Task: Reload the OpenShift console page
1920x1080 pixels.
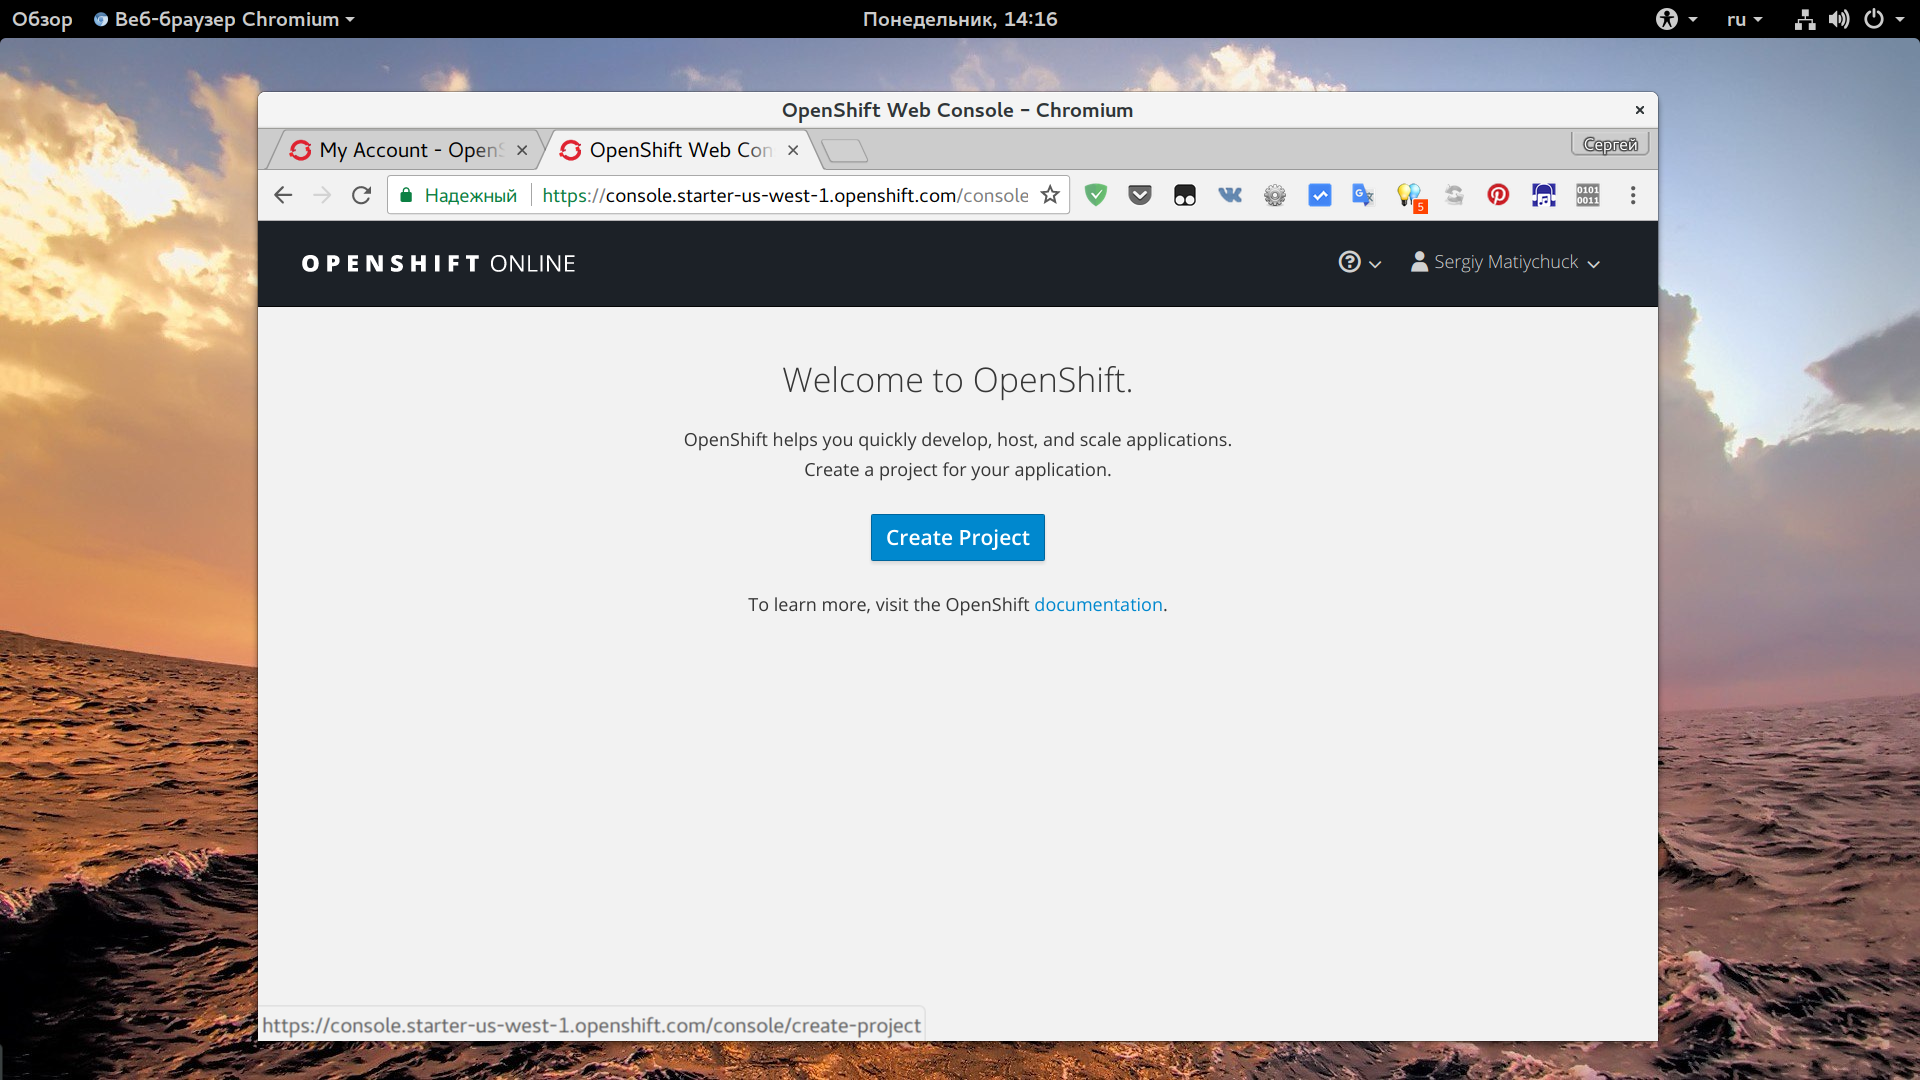Action: (361, 195)
